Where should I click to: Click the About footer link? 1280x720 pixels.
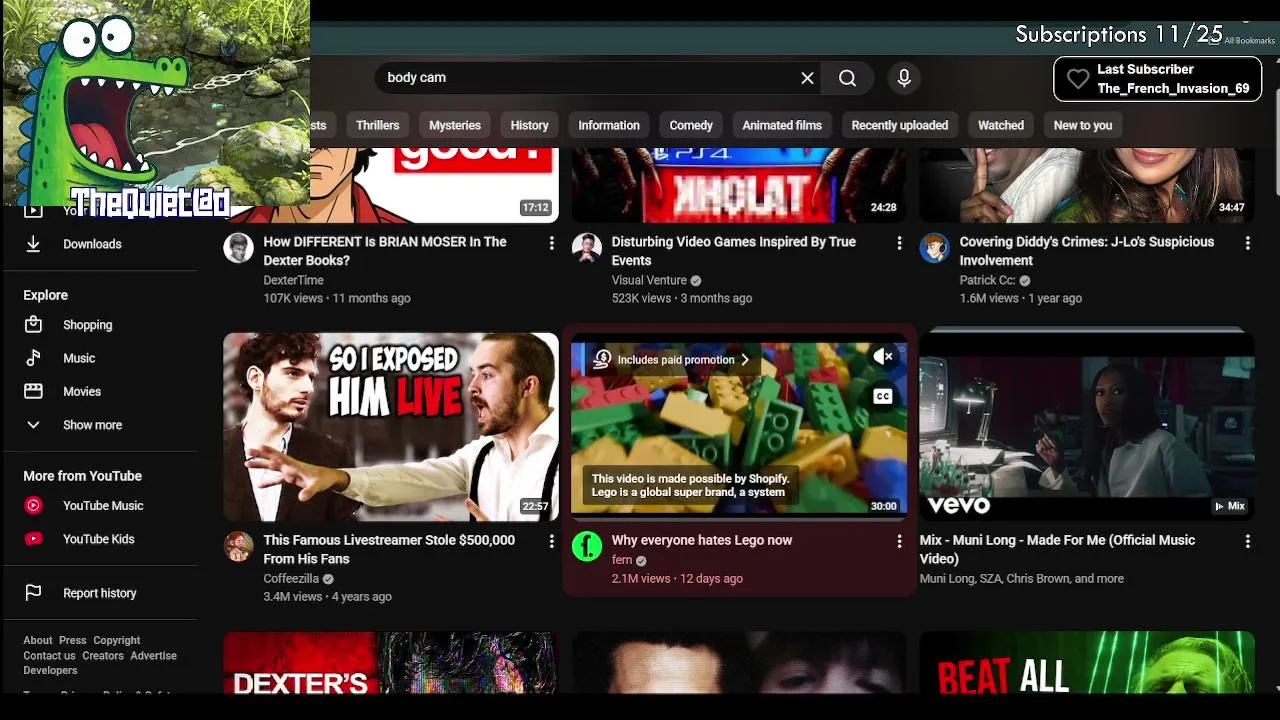[38, 640]
